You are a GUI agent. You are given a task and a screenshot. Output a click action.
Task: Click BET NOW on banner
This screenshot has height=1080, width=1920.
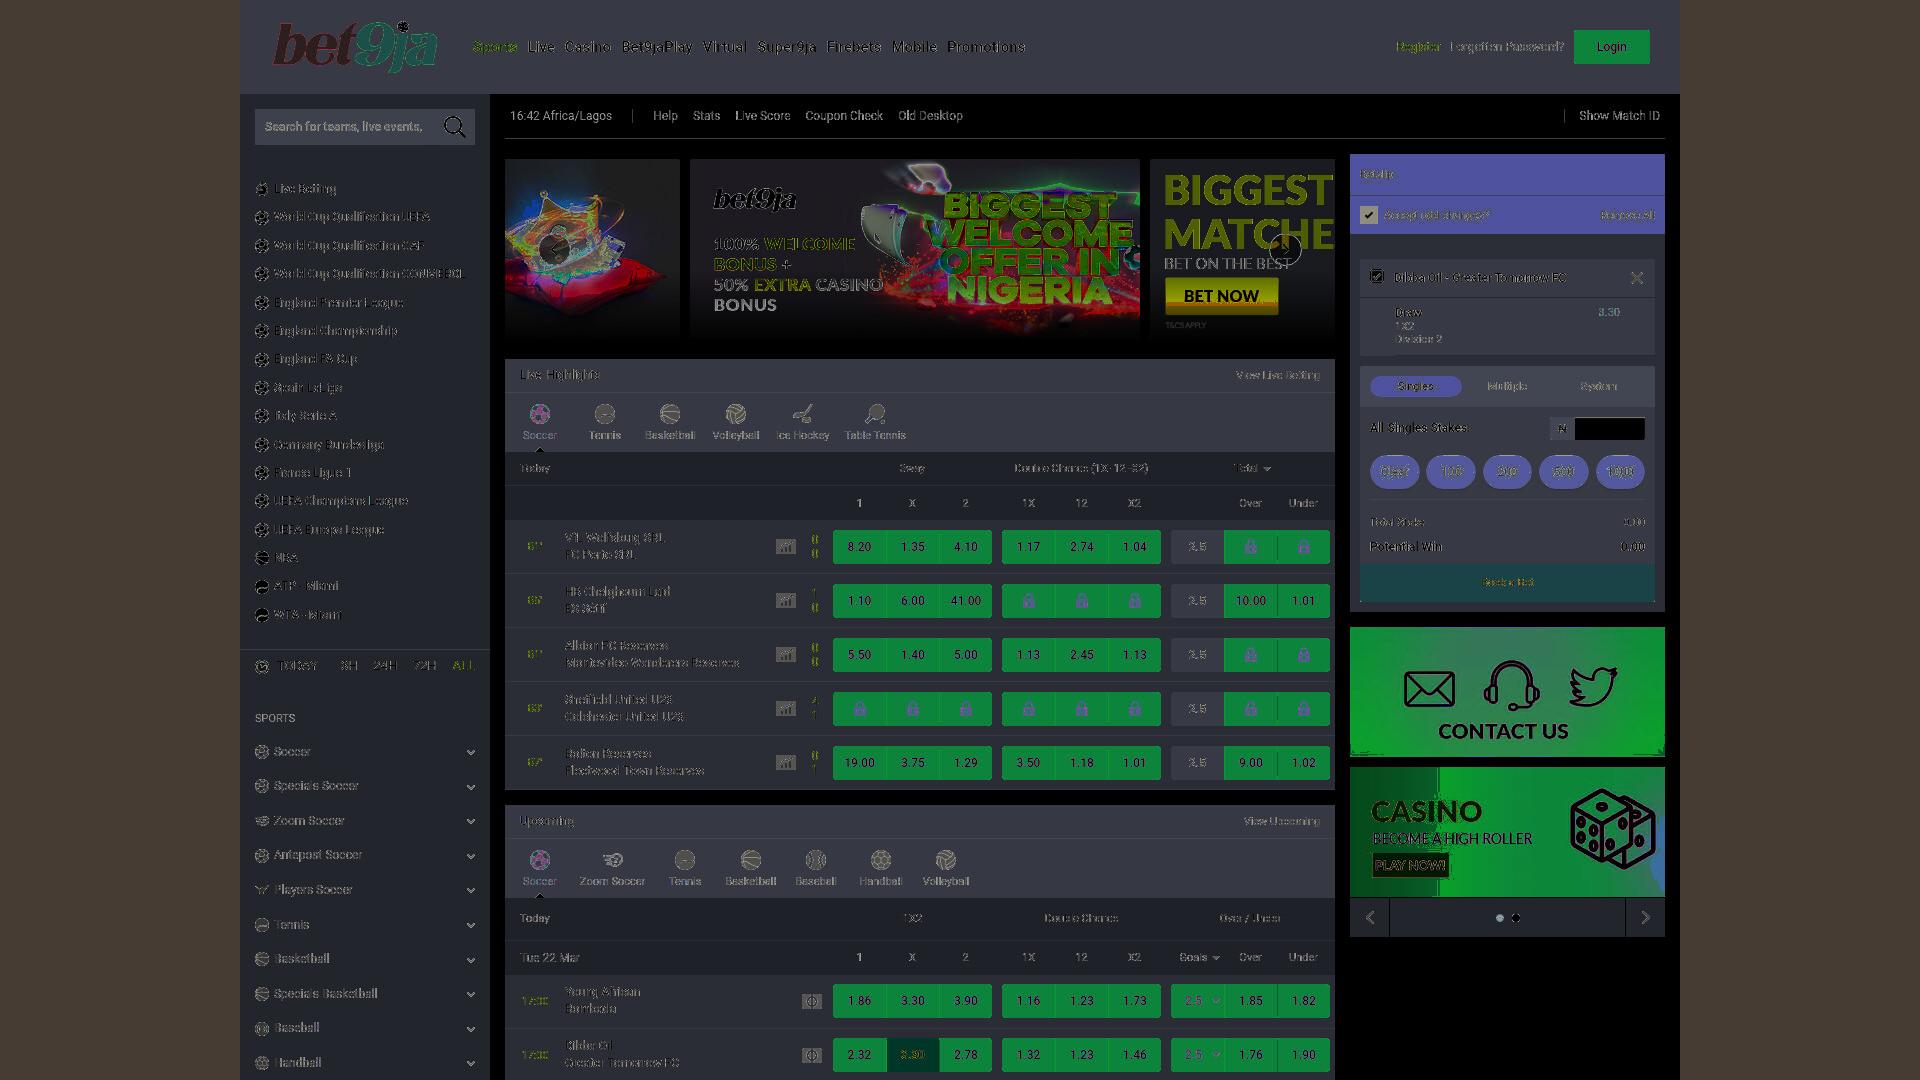coord(1221,296)
